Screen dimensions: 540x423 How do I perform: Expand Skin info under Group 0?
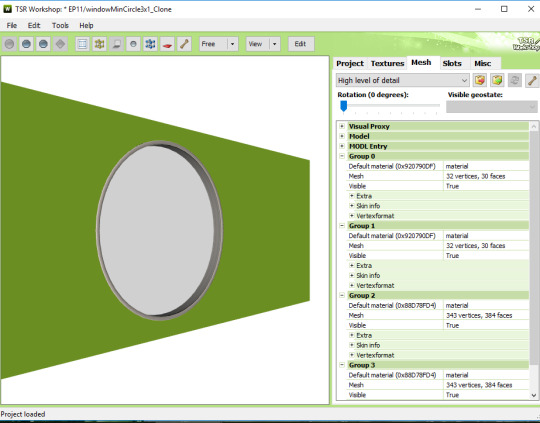[x=352, y=206]
